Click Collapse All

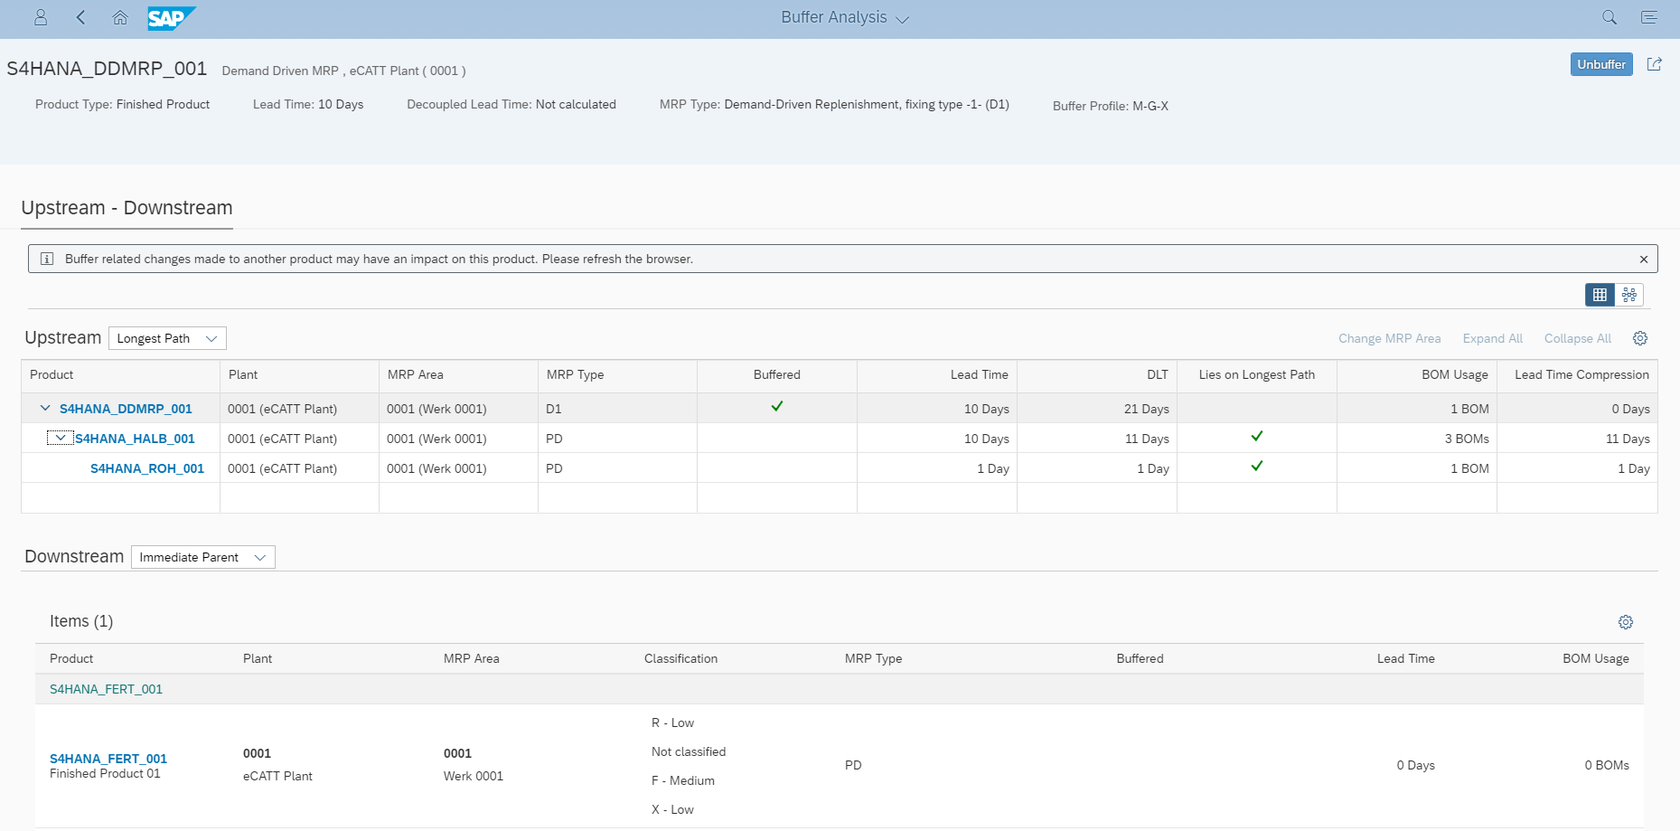pos(1577,338)
